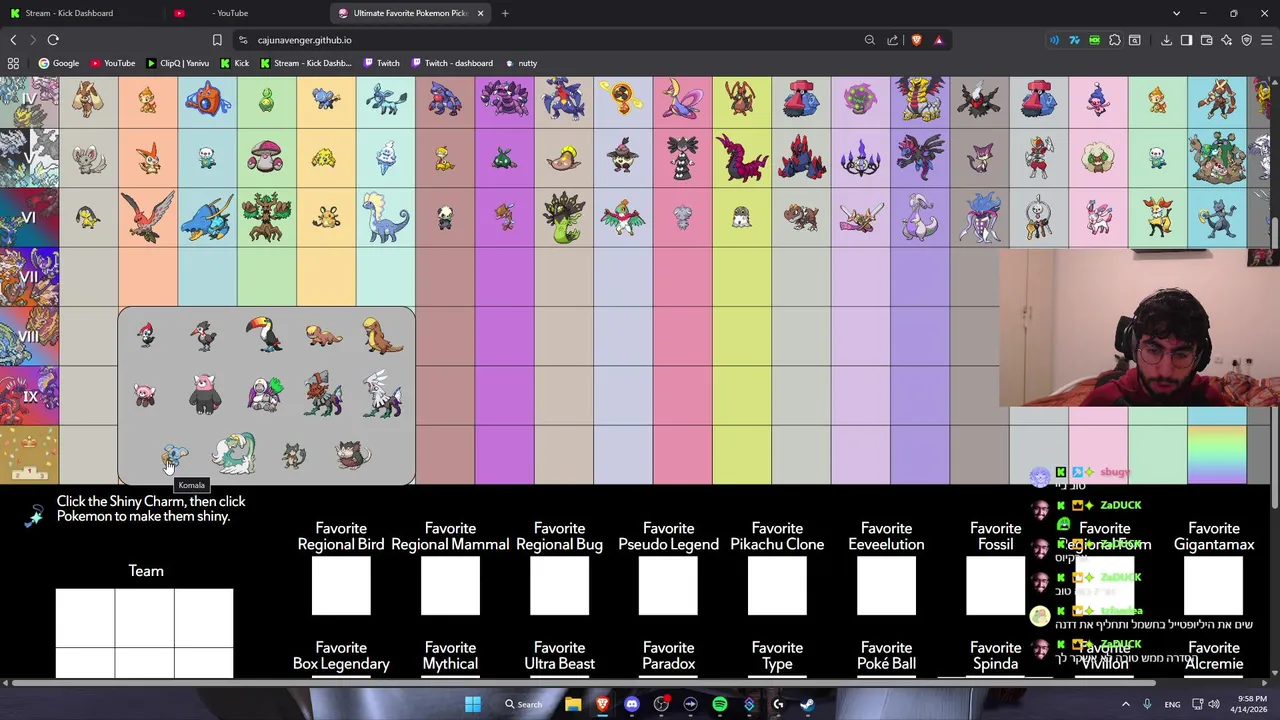Open a new browser tab
The width and height of the screenshot is (1280, 720).
click(x=505, y=13)
